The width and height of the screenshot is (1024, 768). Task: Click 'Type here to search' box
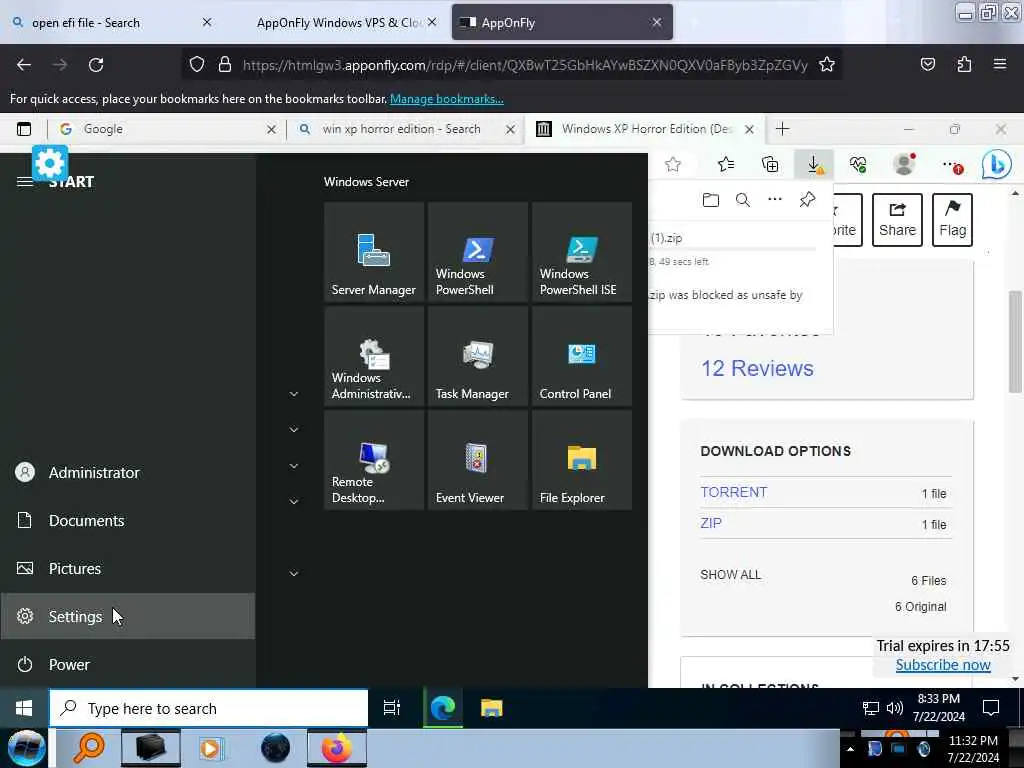coord(208,708)
